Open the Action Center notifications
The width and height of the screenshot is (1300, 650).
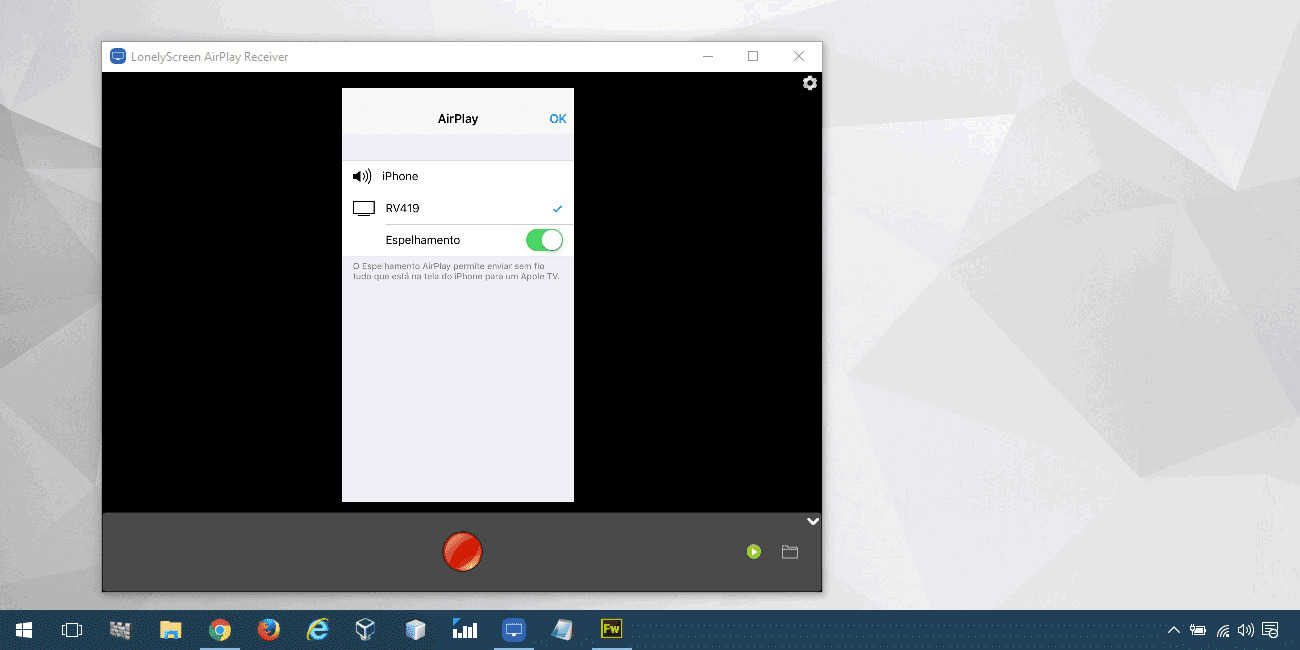pyautogui.click(x=1270, y=630)
